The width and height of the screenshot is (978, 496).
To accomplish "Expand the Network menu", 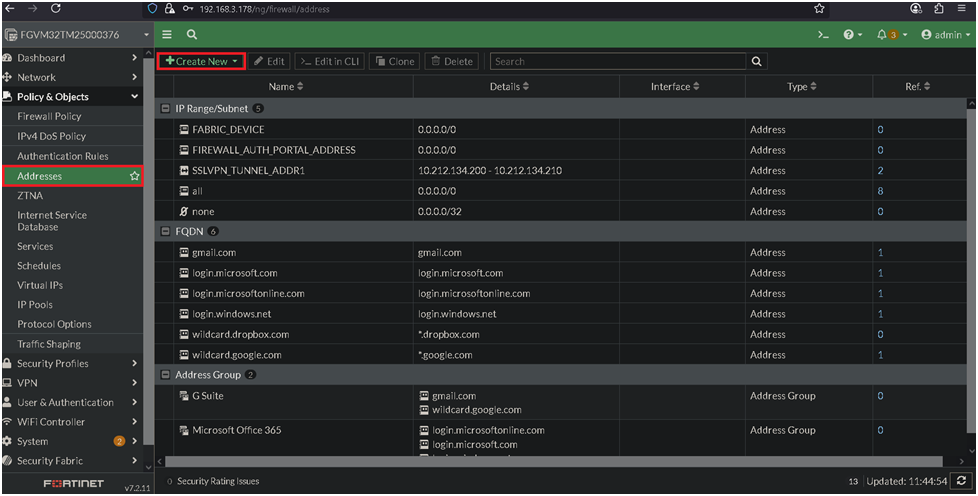I will coord(71,77).
